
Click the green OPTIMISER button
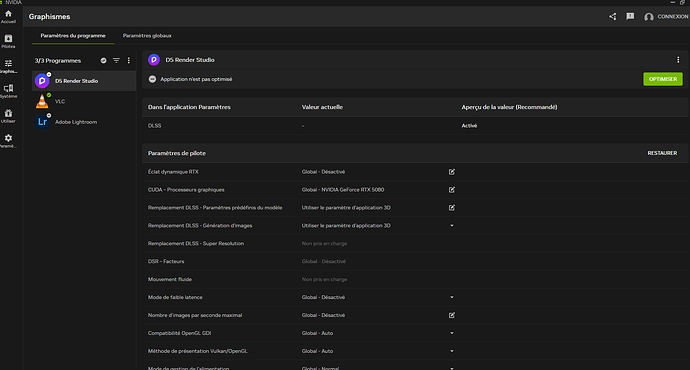tap(663, 79)
